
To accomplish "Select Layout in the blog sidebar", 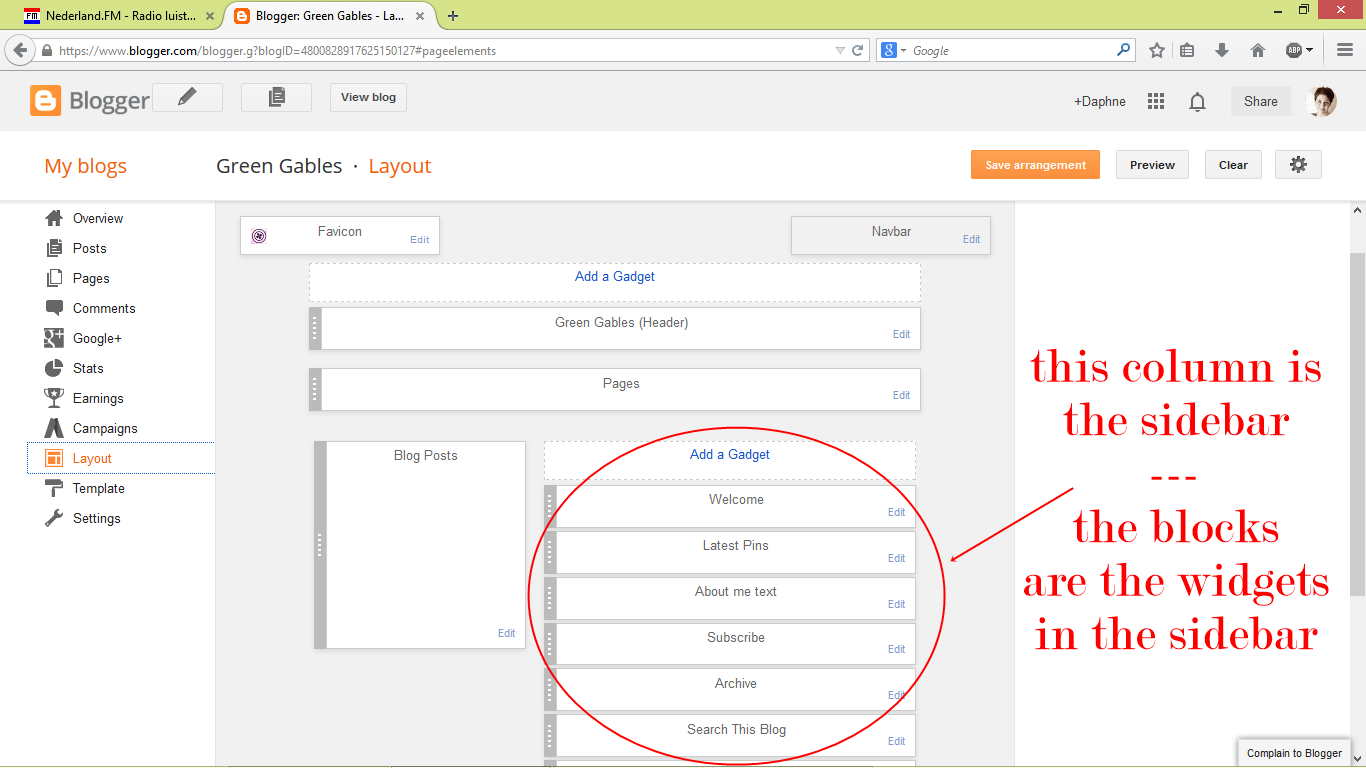I will coord(91,458).
